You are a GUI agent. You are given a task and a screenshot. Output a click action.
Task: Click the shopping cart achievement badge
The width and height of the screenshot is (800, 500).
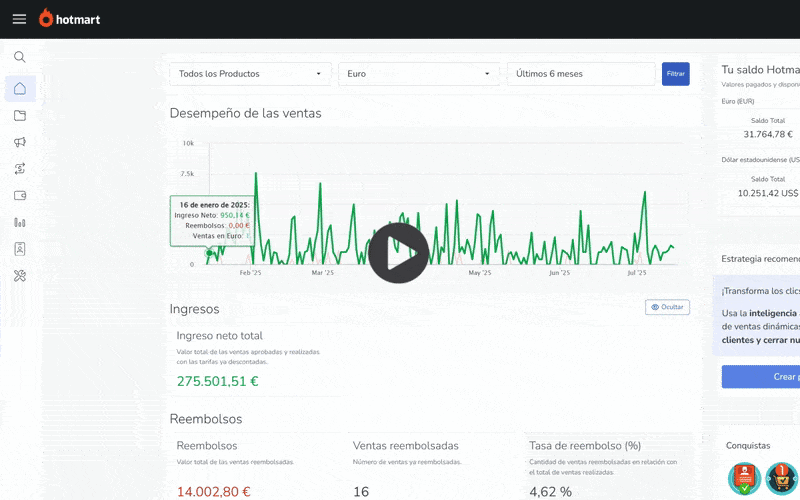pos(782,479)
